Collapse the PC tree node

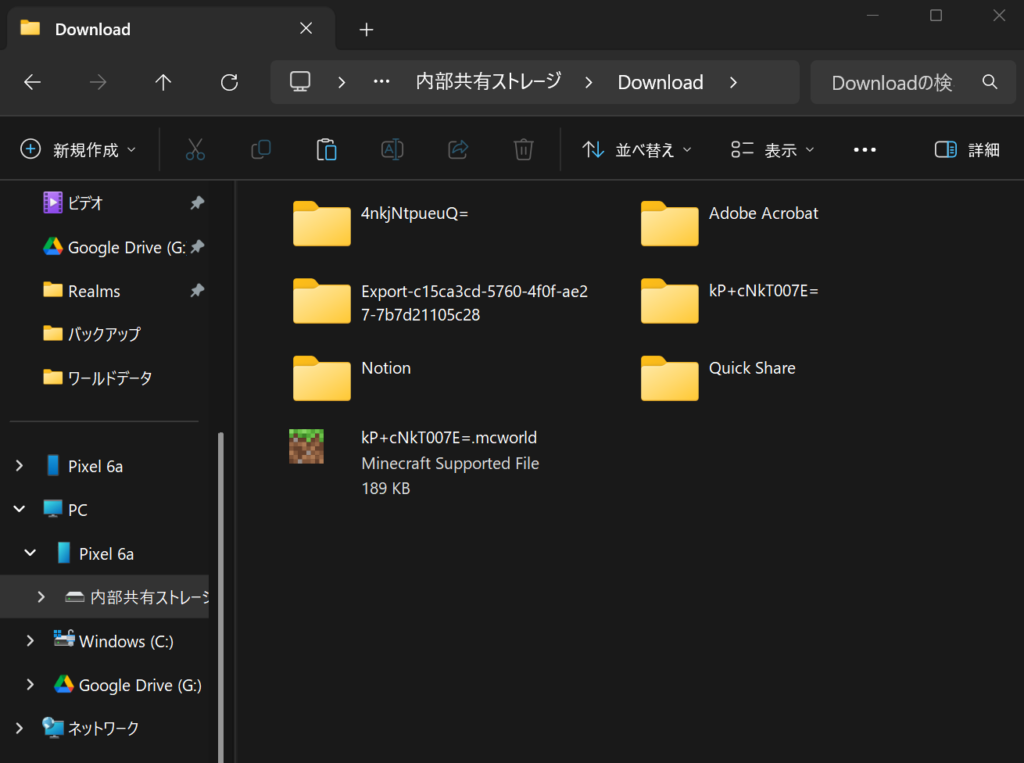19,510
